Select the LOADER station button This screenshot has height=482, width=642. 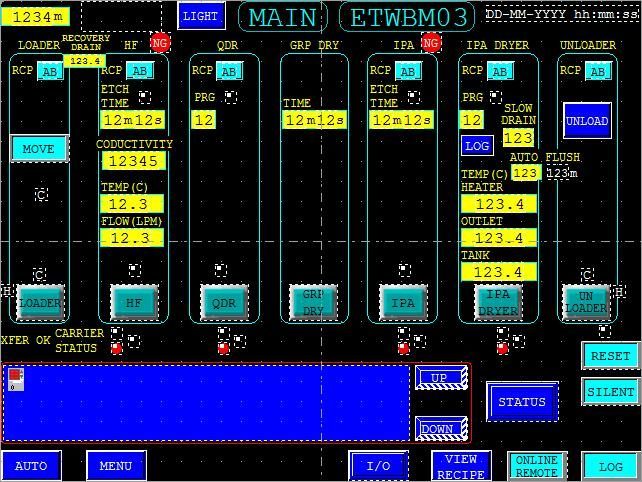(40, 303)
